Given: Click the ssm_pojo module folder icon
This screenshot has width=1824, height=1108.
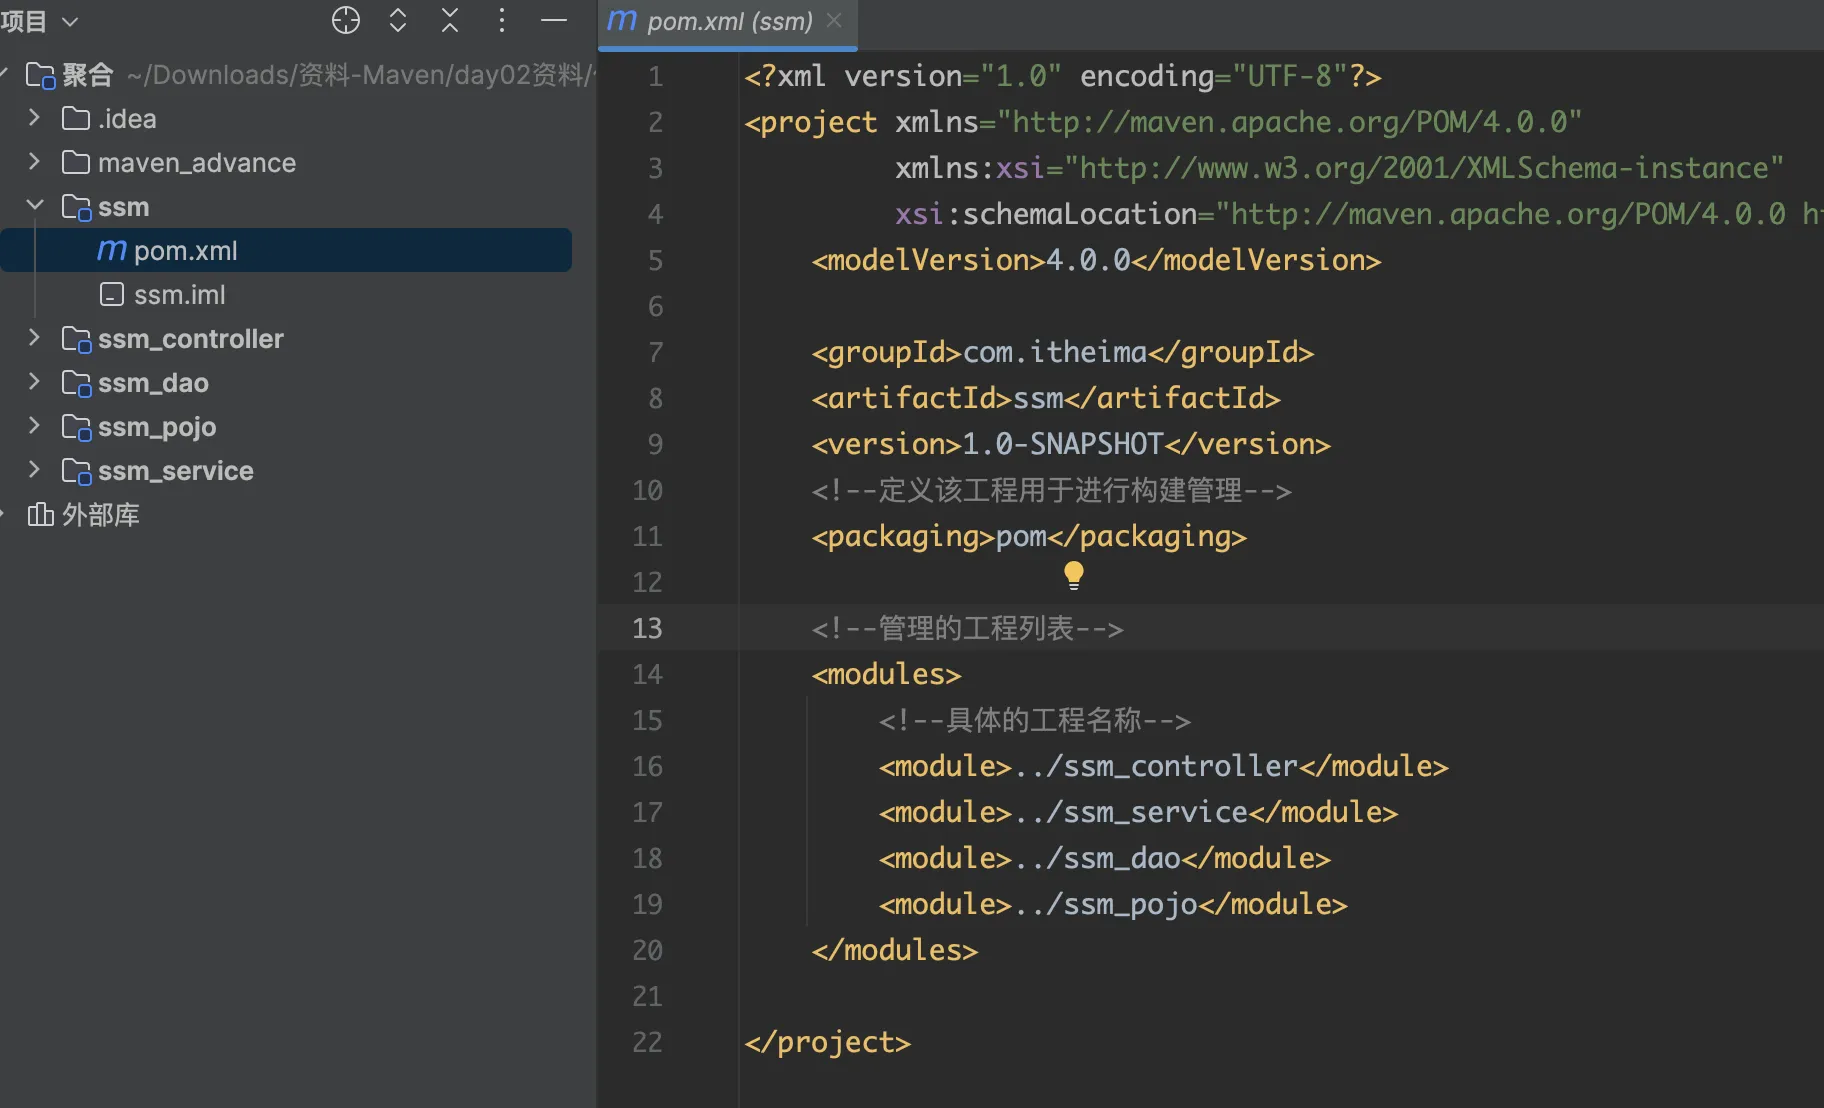Looking at the screenshot, I should pos(77,427).
